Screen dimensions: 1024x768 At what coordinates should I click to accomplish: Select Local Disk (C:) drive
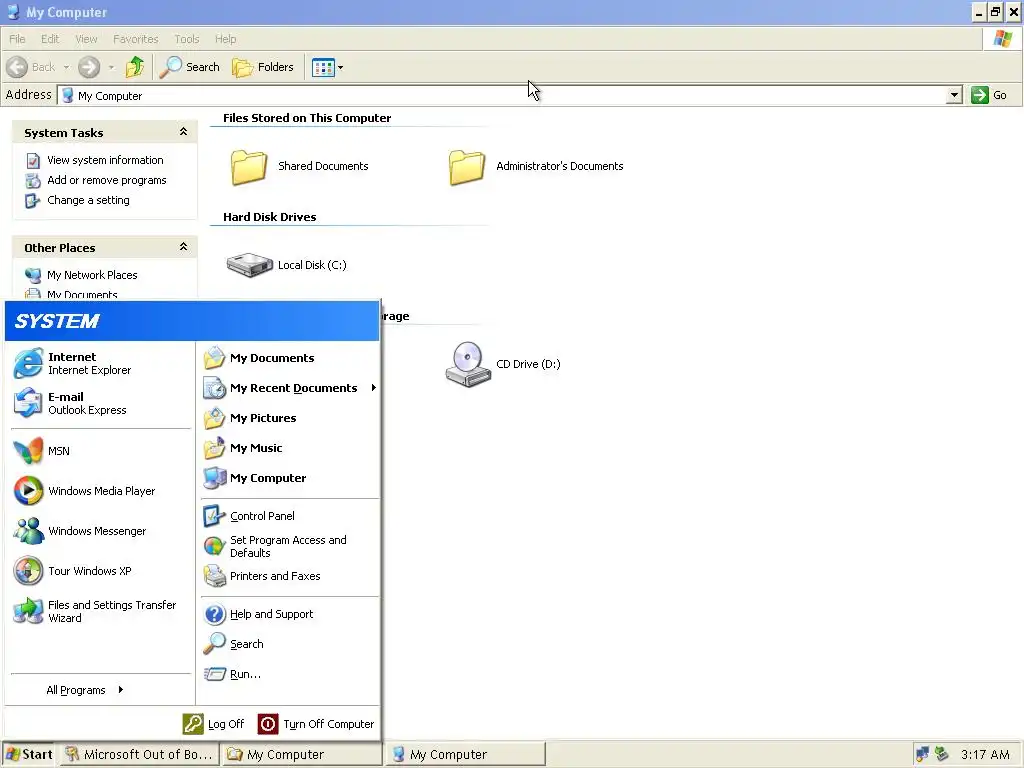tap(287, 265)
